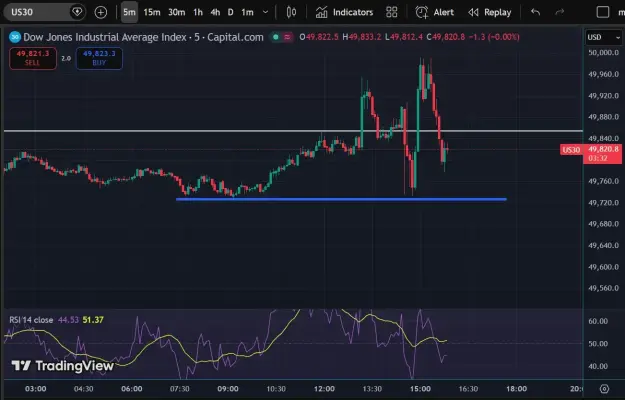625x400 pixels.
Task: Click the undo arrow
Action: pyautogui.click(x=536, y=12)
